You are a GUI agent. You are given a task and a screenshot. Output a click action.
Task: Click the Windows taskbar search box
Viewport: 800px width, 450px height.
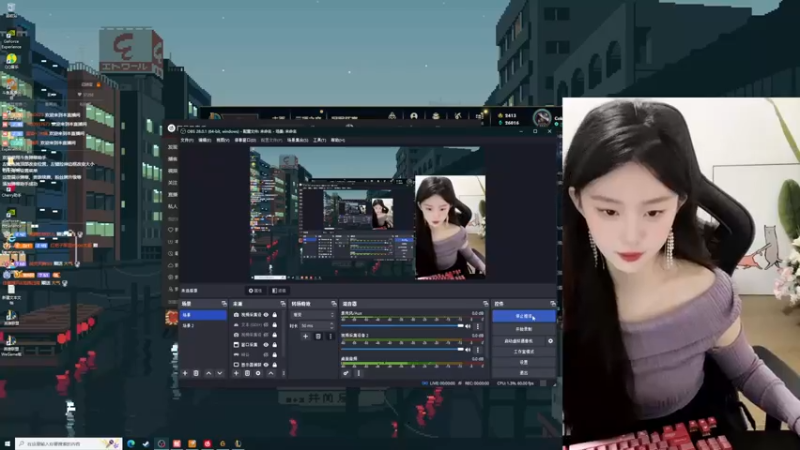click(x=69, y=444)
